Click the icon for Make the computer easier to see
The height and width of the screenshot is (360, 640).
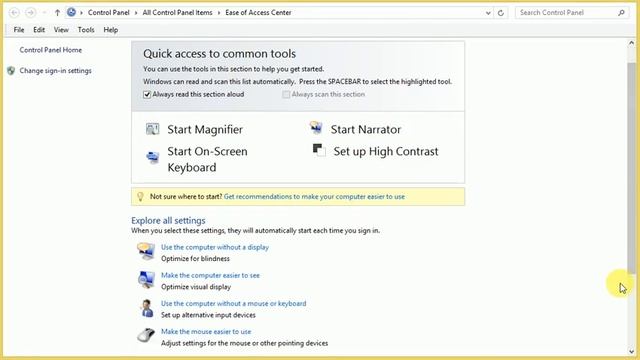pyautogui.click(x=146, y=280)
